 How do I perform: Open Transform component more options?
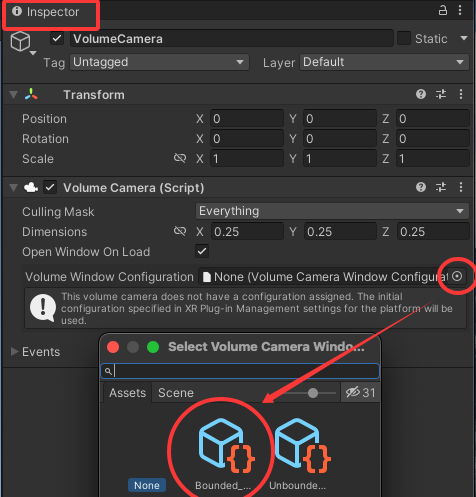(461, 94)
